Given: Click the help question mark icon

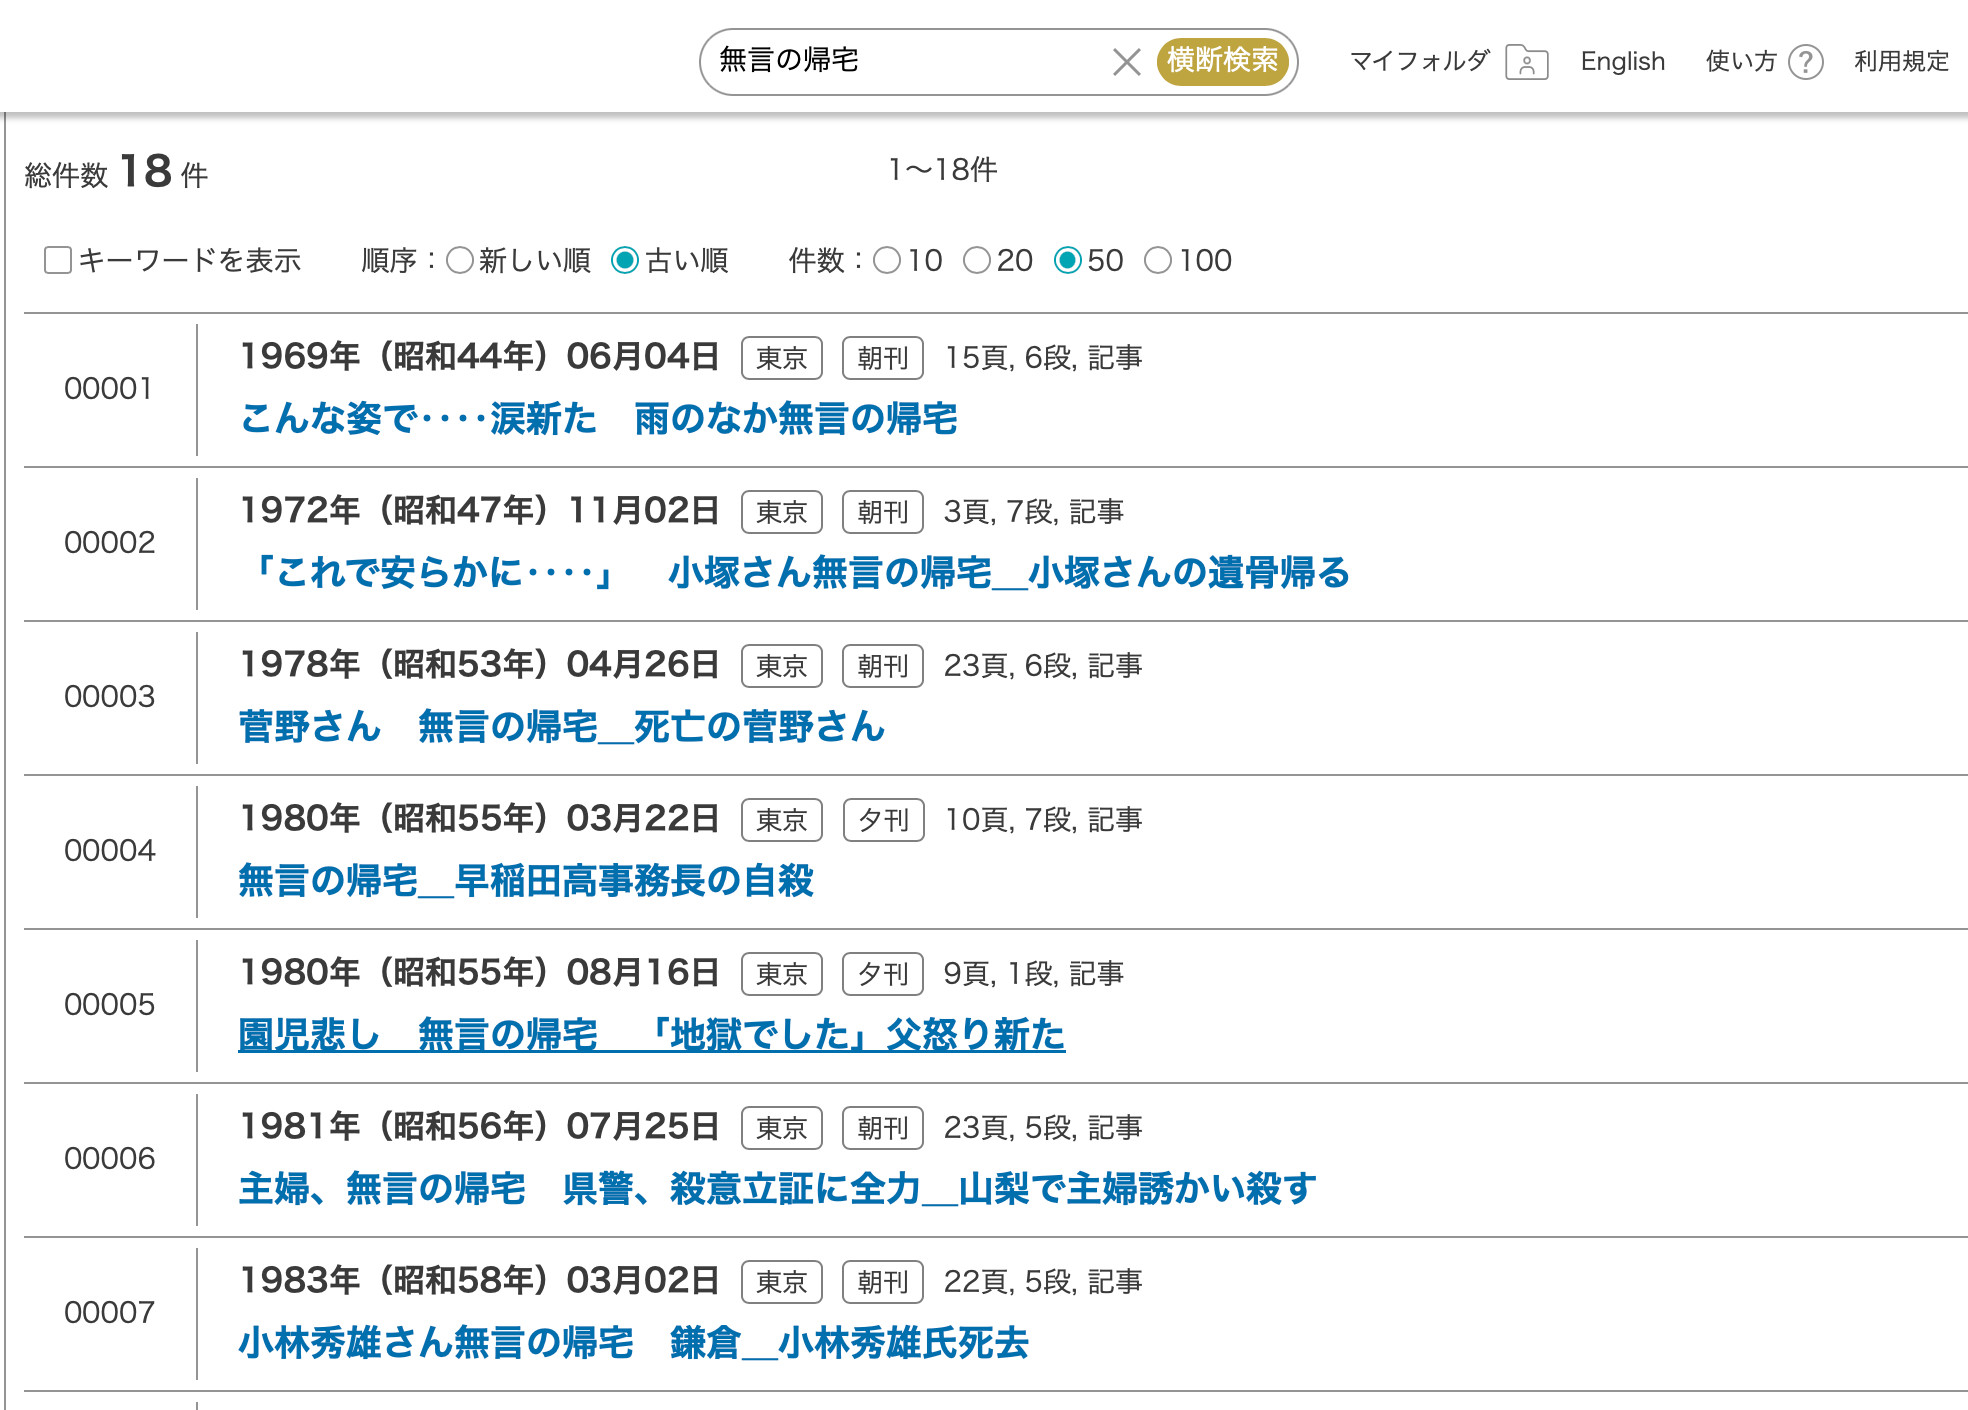Looking at the screenshot, I should pyautogui.click(x=1805, y=62).
